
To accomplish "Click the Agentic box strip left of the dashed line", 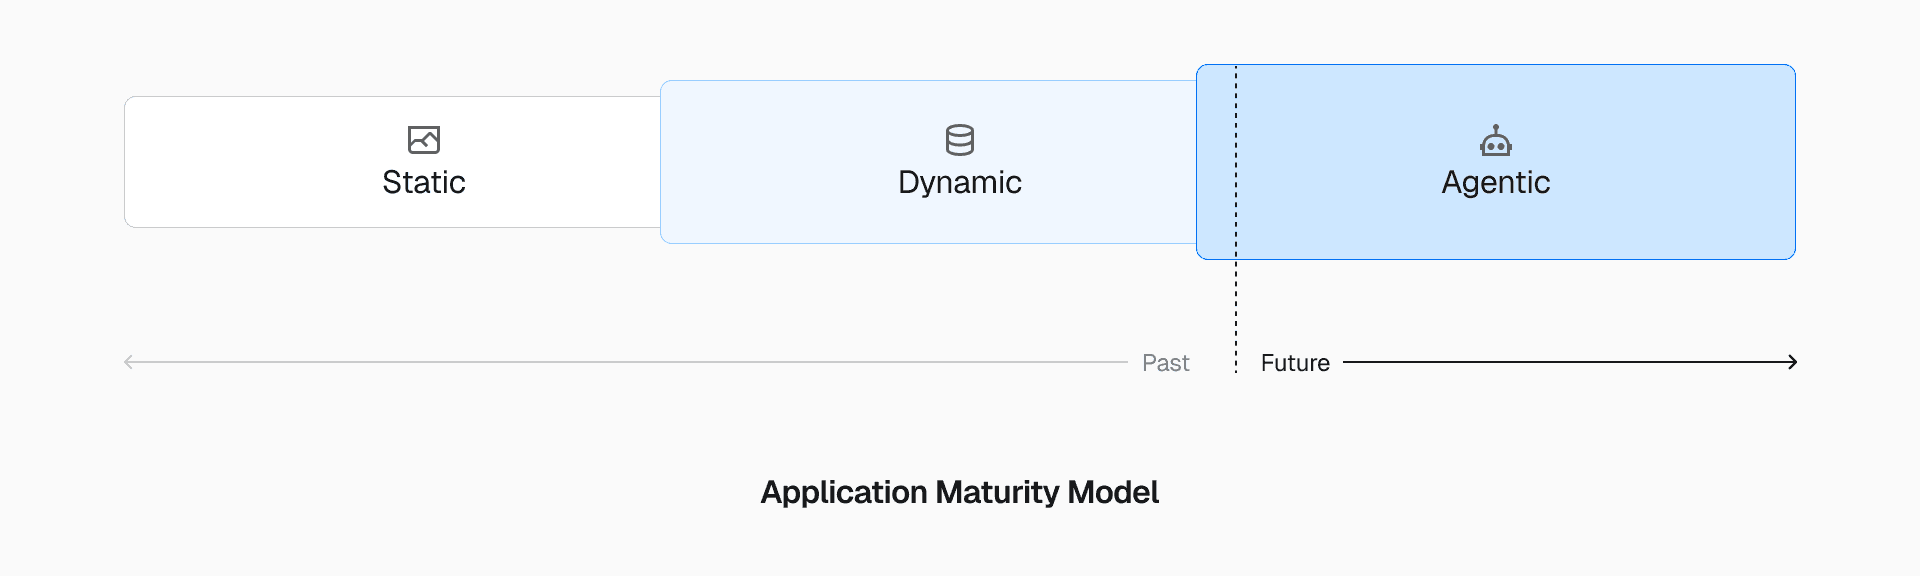I will pos(1216,162).
